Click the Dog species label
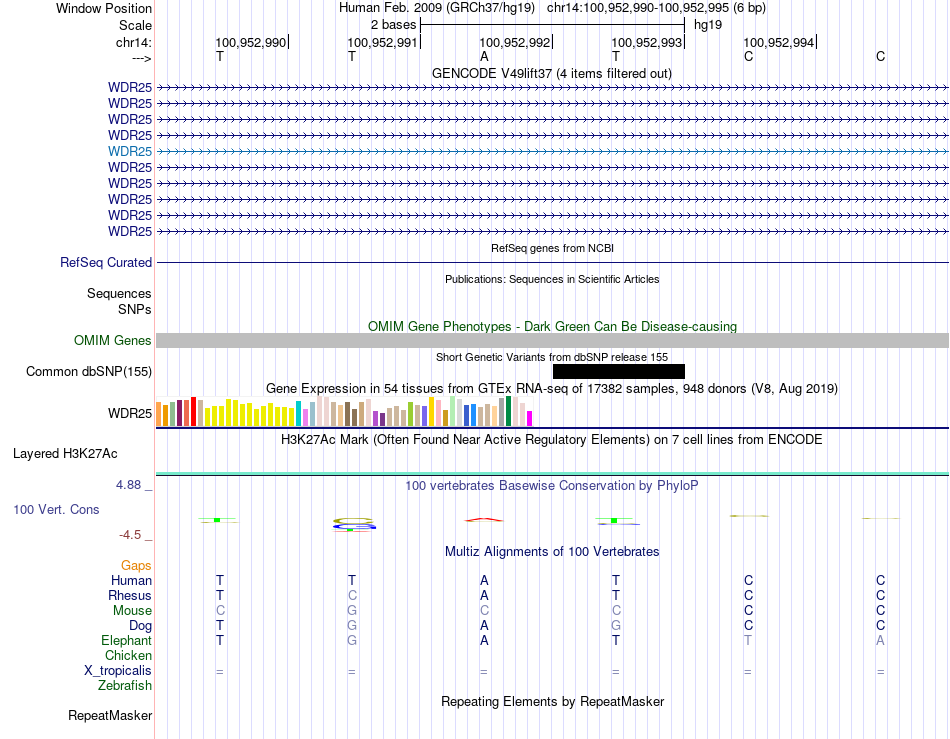This screenshot has width=950, height=739. tap(140, 626)
